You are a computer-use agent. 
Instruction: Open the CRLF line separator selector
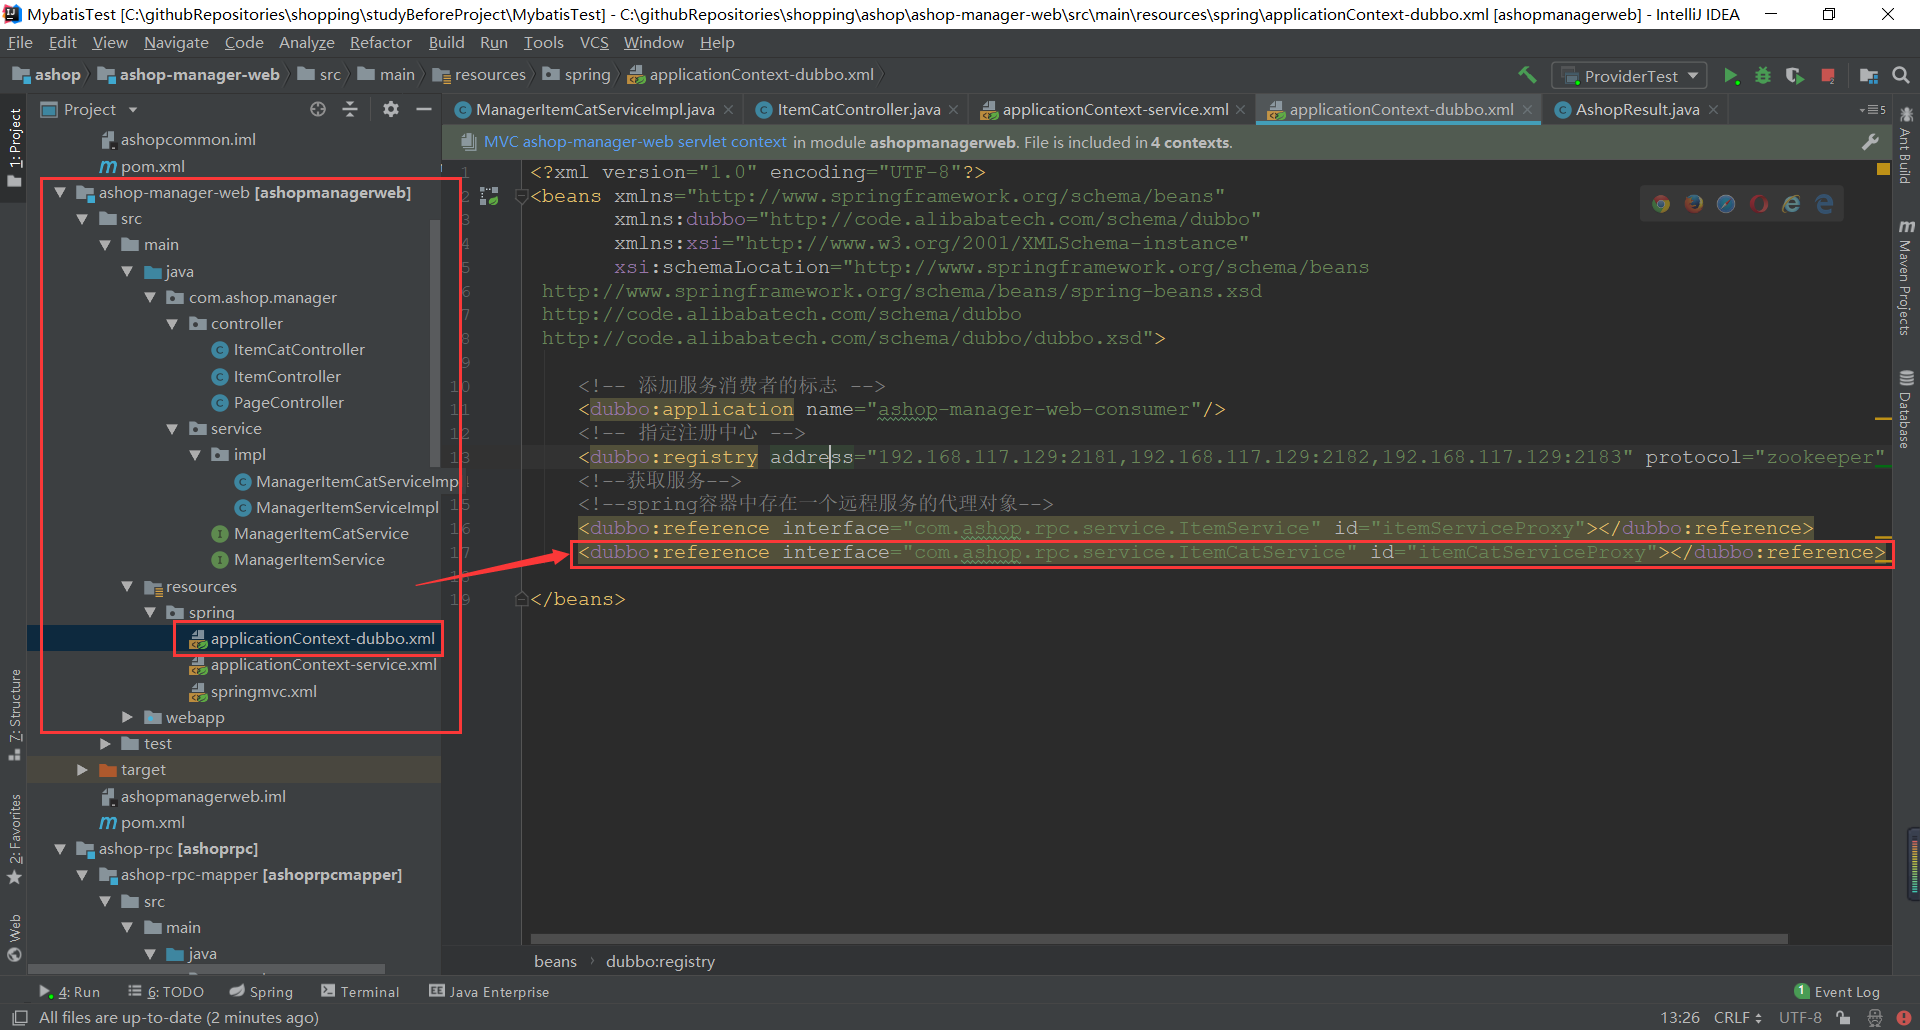point(1738,1018)
